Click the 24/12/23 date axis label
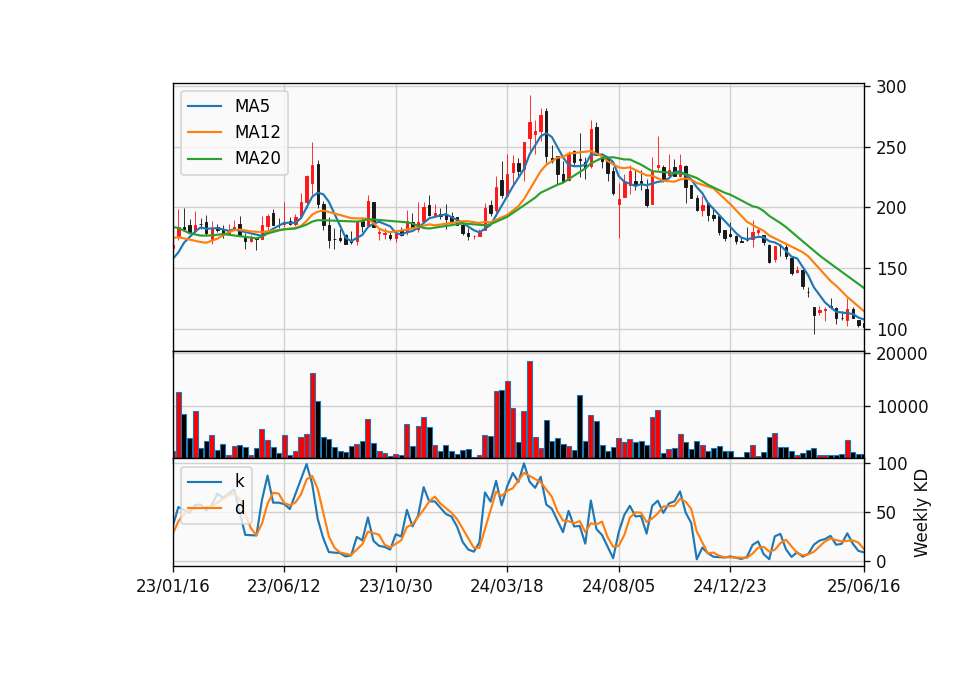Screen dimensions: 960x690 pos(730,586)
